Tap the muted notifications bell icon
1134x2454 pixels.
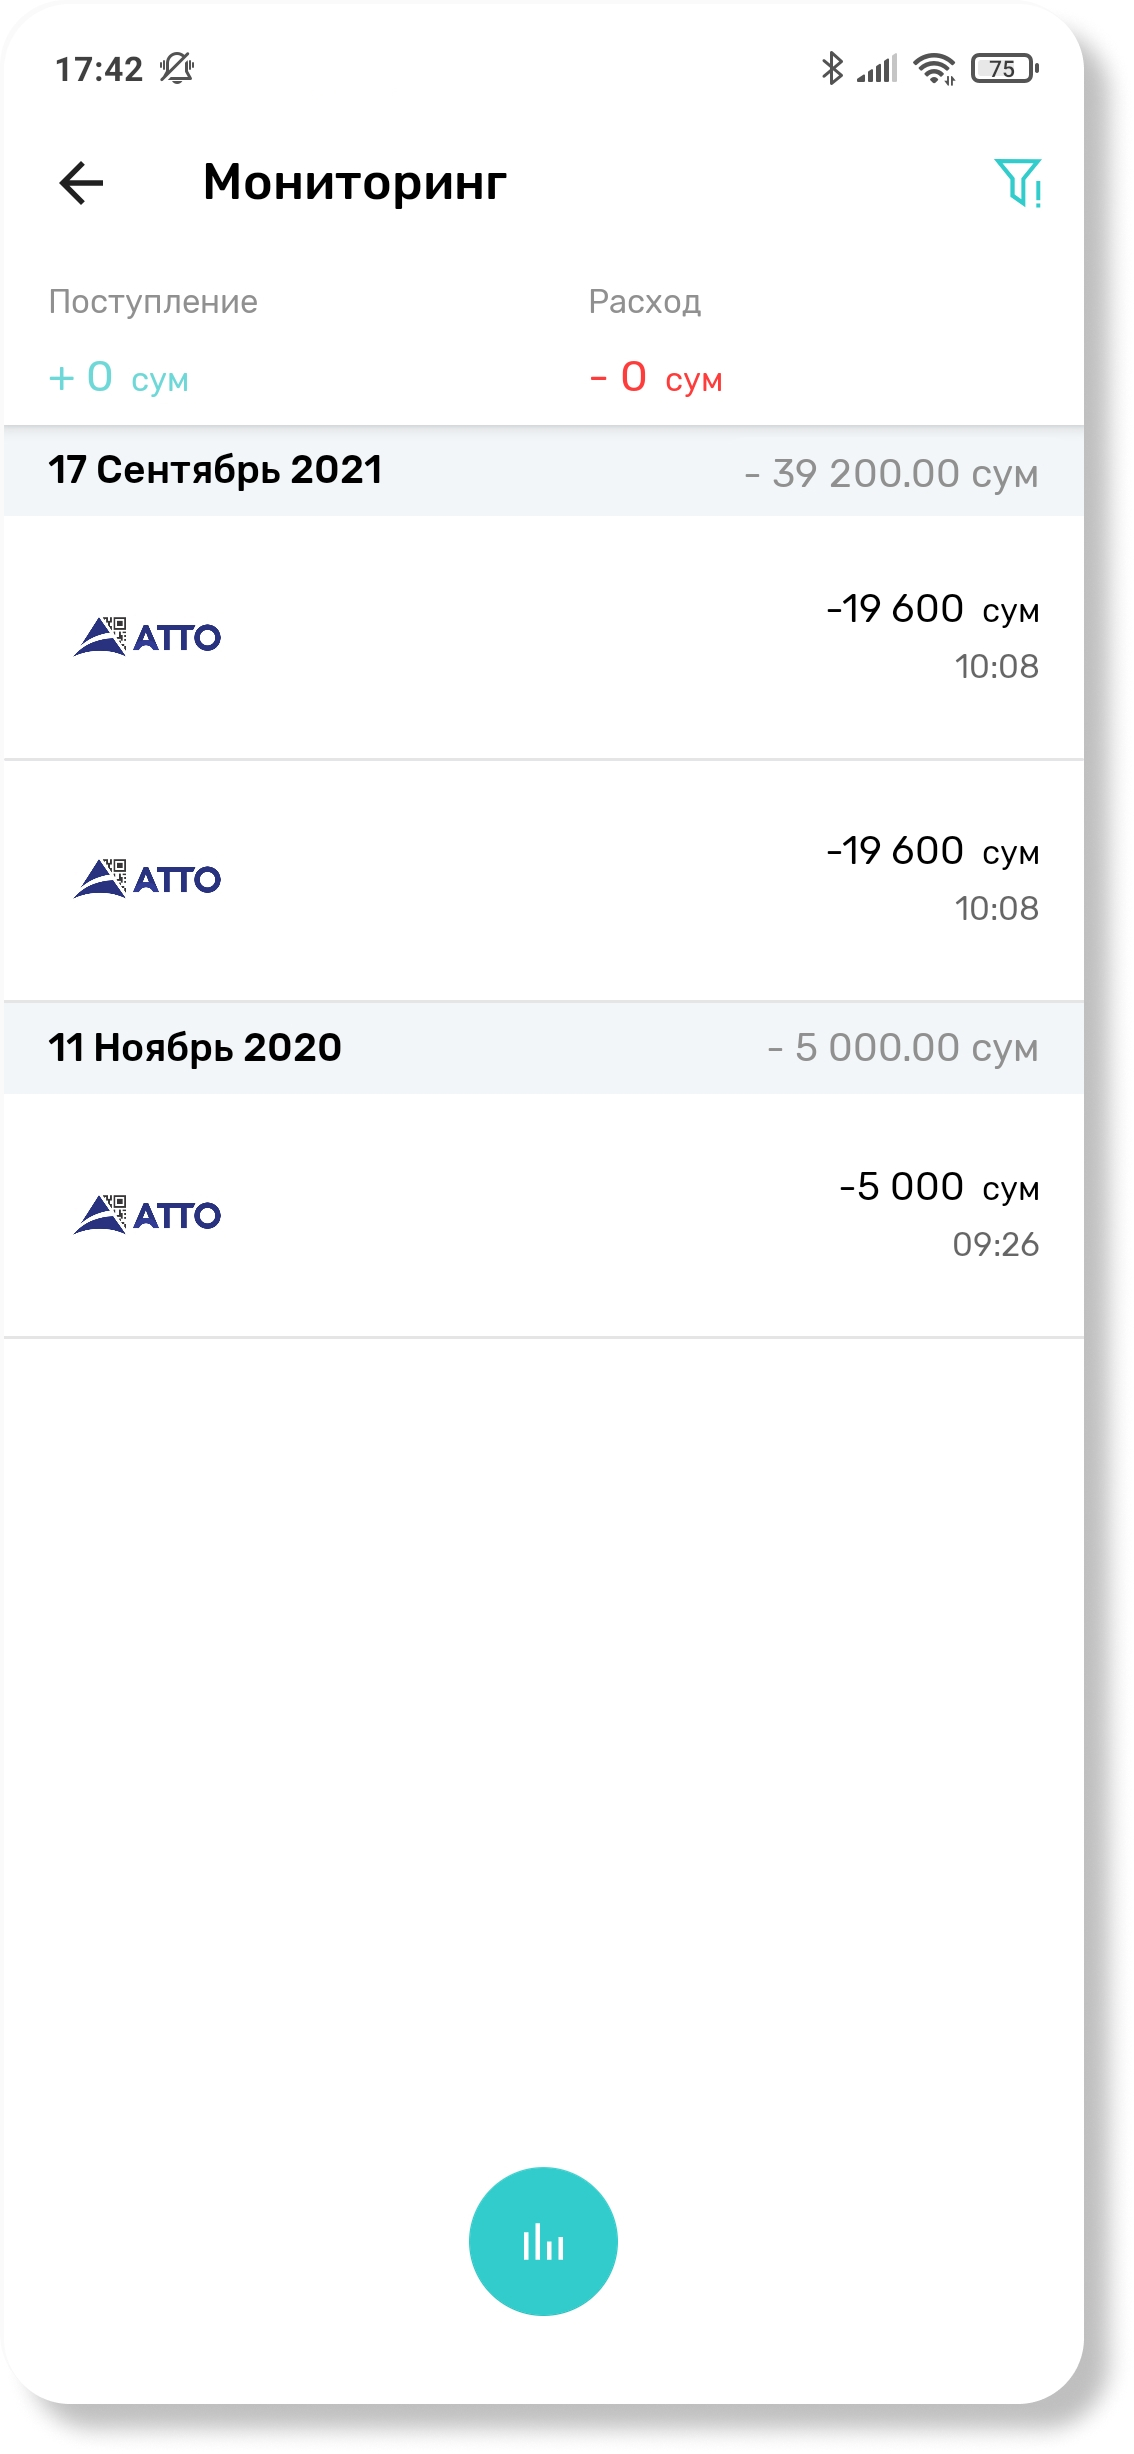[x=177, y=68]
